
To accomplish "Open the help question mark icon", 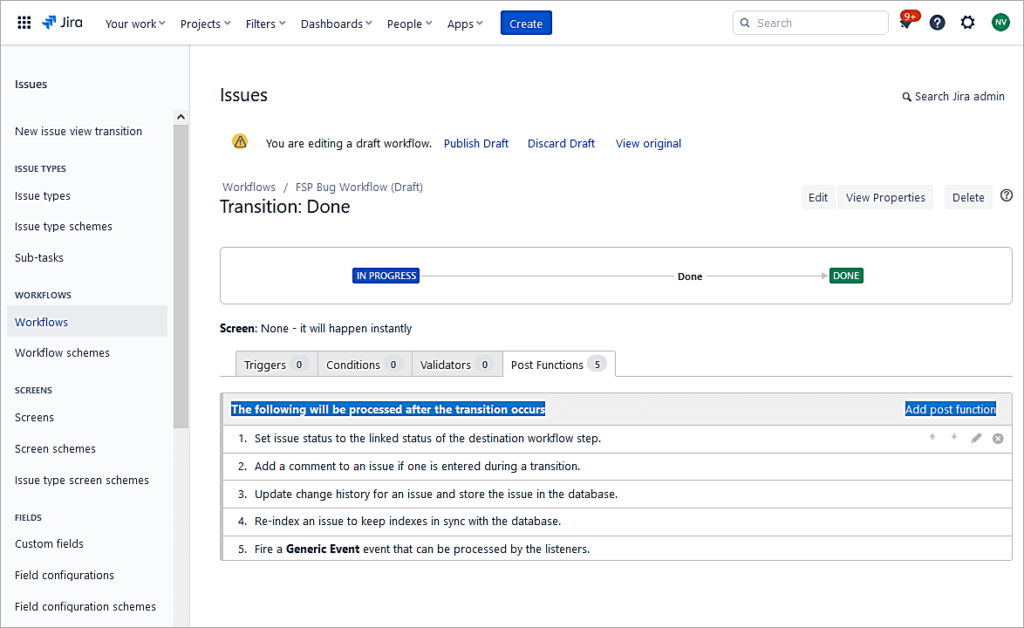I will coord(937,23).
